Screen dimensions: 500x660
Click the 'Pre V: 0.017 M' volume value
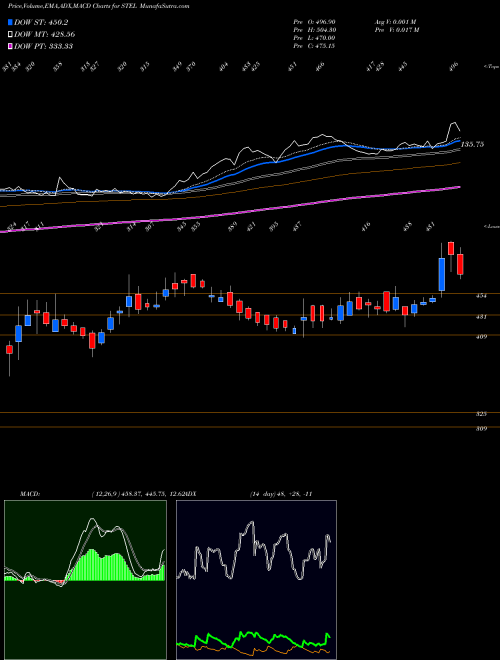[396, 30]
